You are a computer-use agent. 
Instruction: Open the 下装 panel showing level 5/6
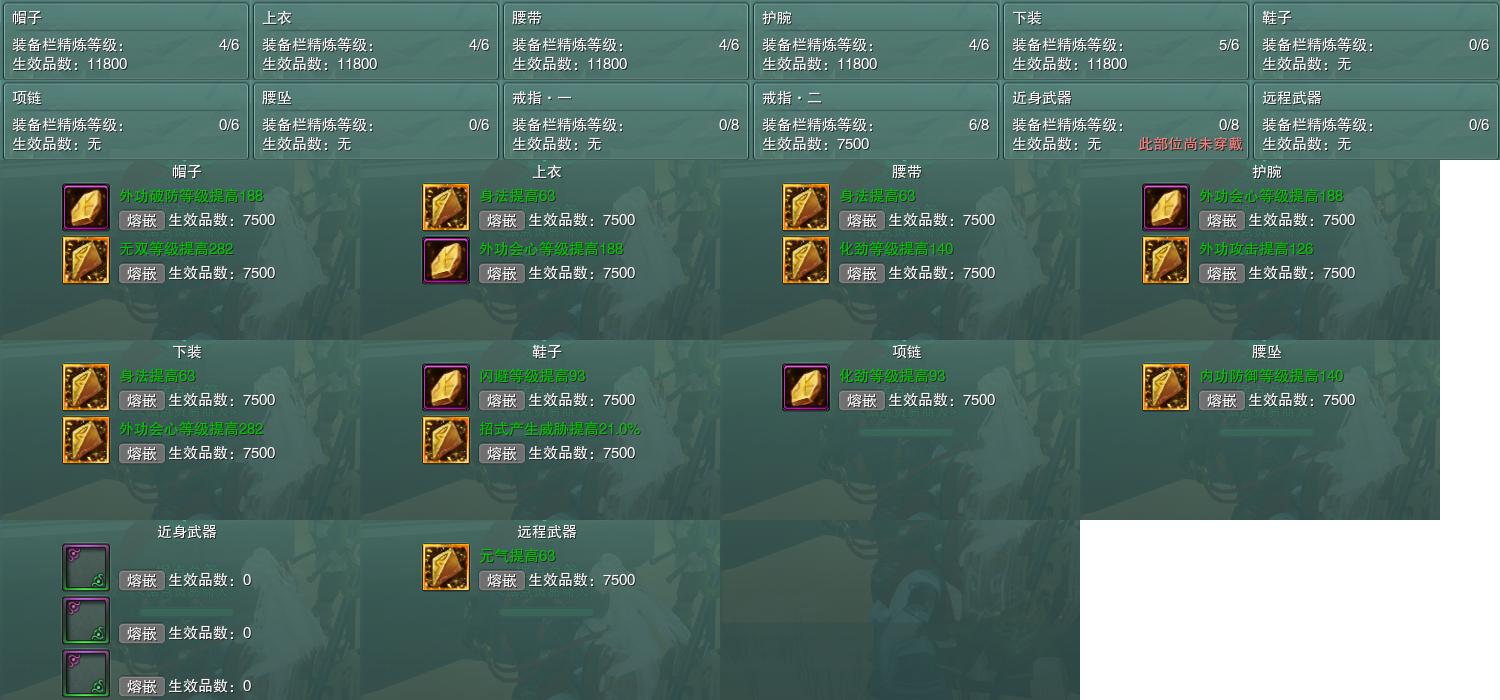click(x=1125, y=41)
